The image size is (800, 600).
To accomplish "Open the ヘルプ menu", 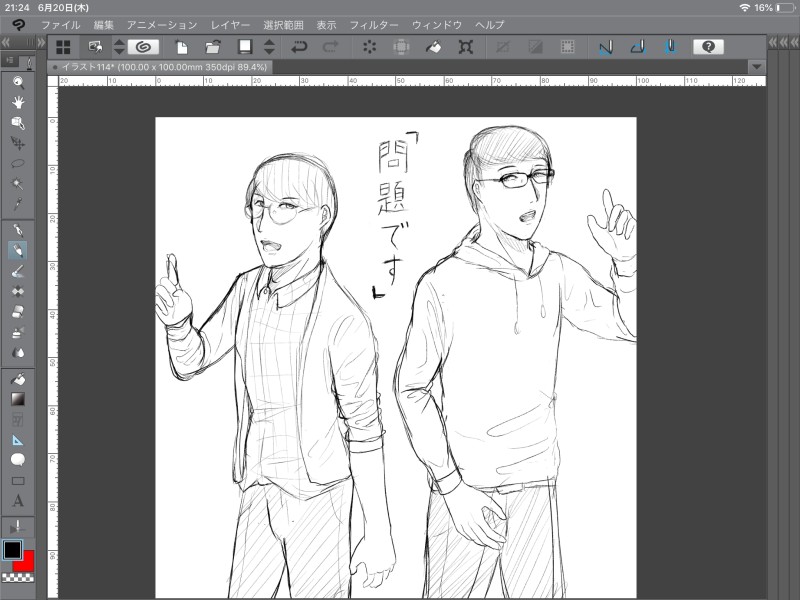I will (x=489, y=25).
